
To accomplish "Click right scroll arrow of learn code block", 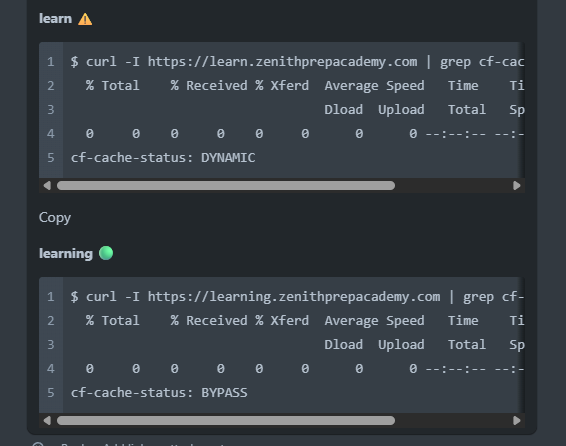I will [x=517, y=185].
